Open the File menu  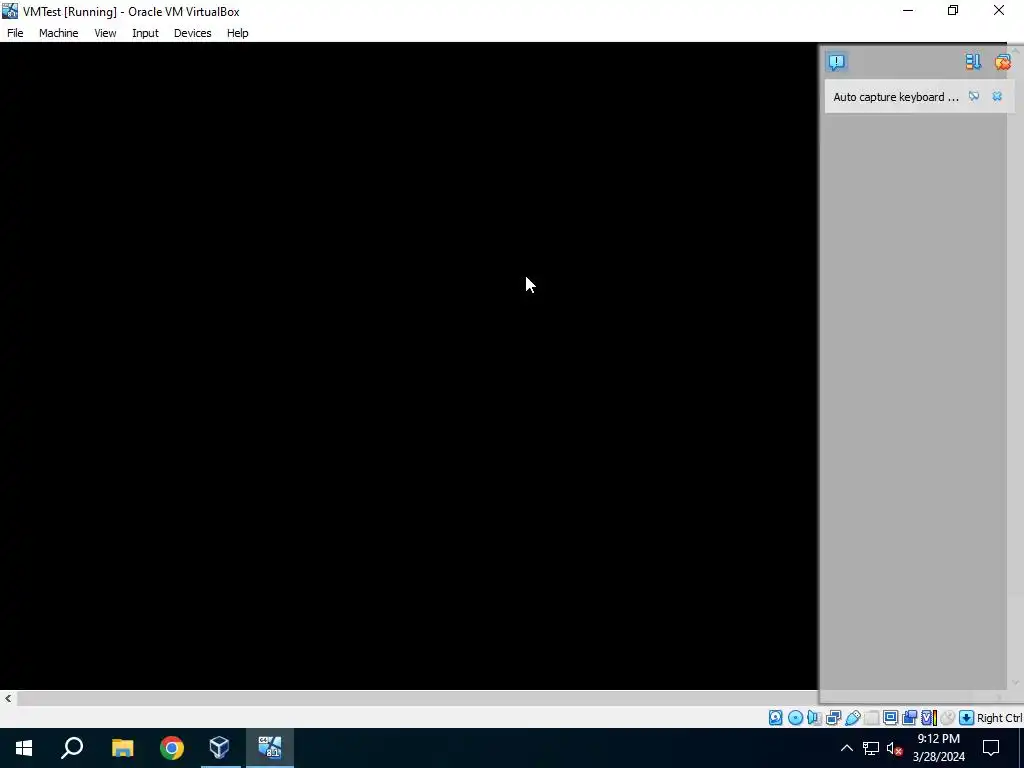coord(15,33)
